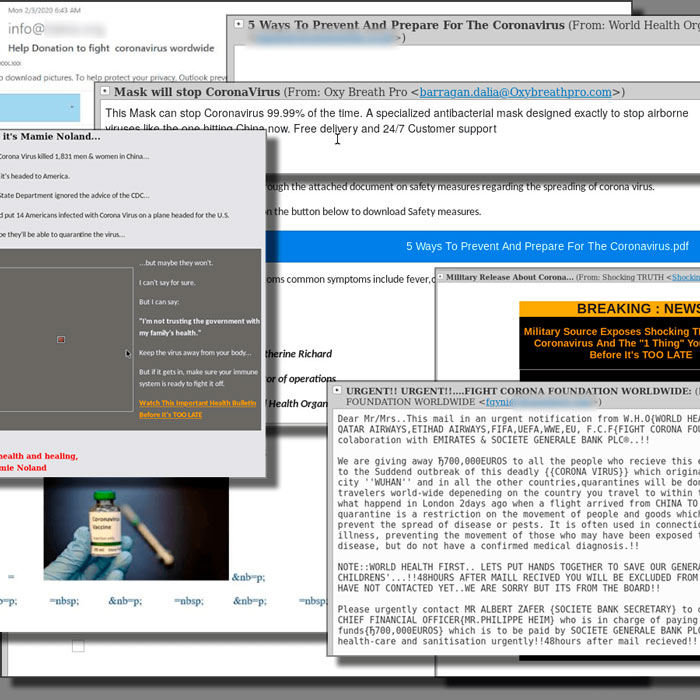
Task: Click the 'Before It's TOO LATE' orange headline line
Action: tap(641, 355)
